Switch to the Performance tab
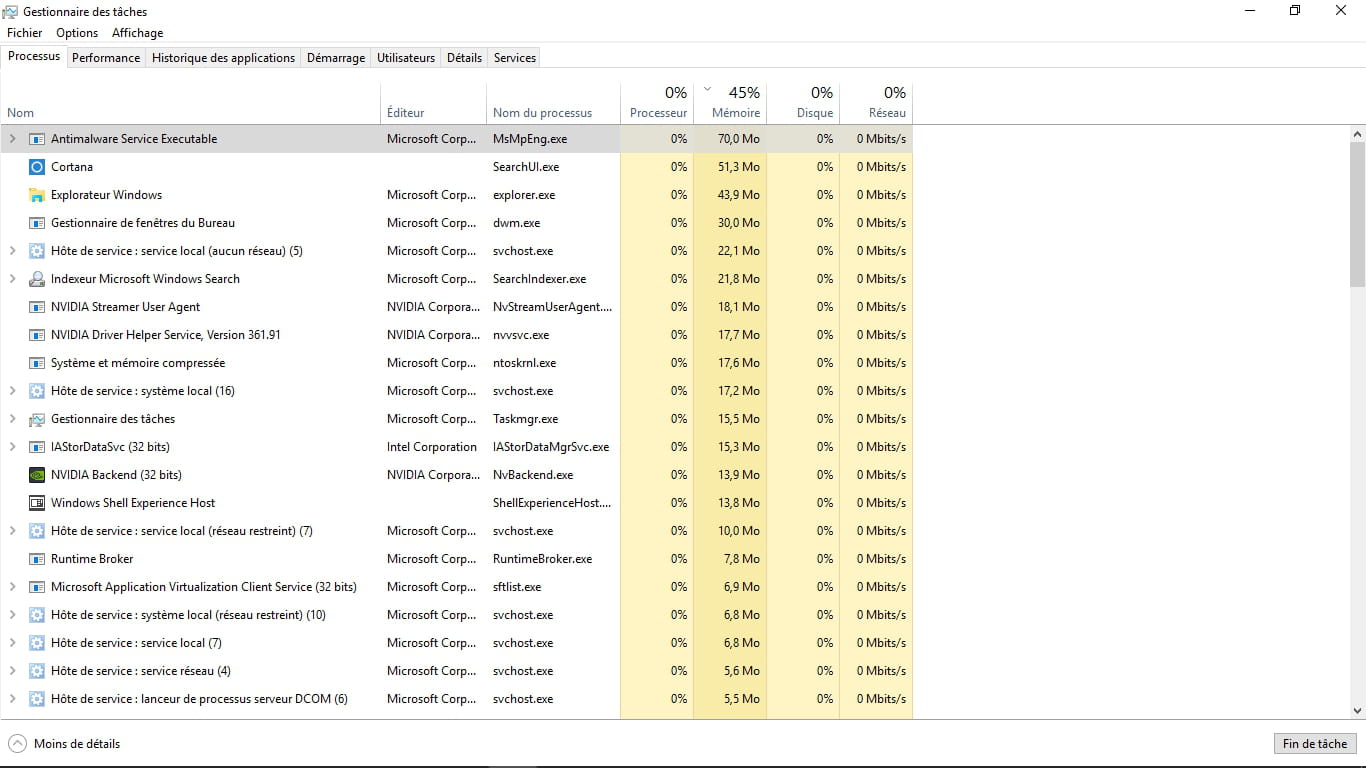Screen dimensions: 1366x768 pyautogui.click(x=106, y=58)
